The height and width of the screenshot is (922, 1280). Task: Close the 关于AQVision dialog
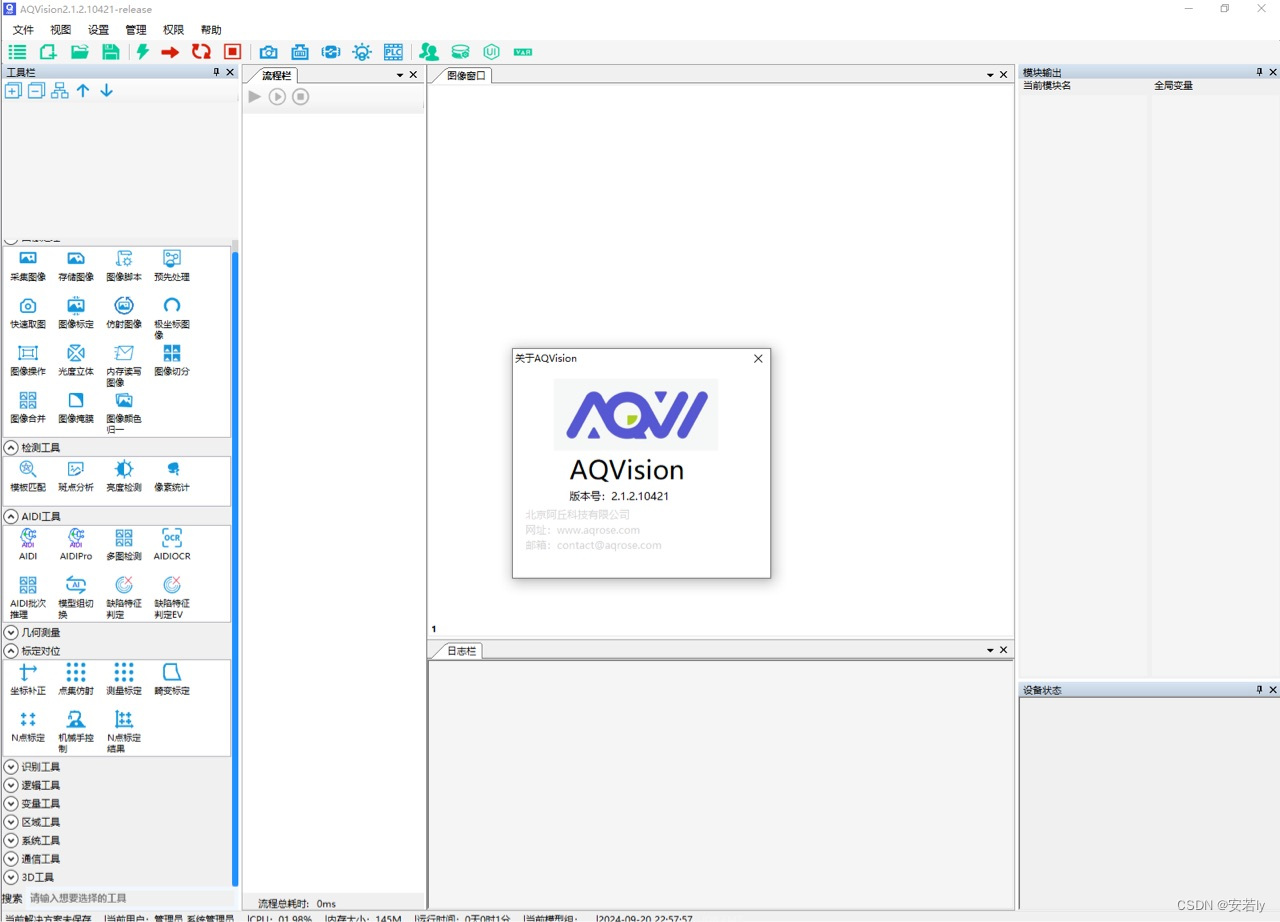(x=758, y=359)
